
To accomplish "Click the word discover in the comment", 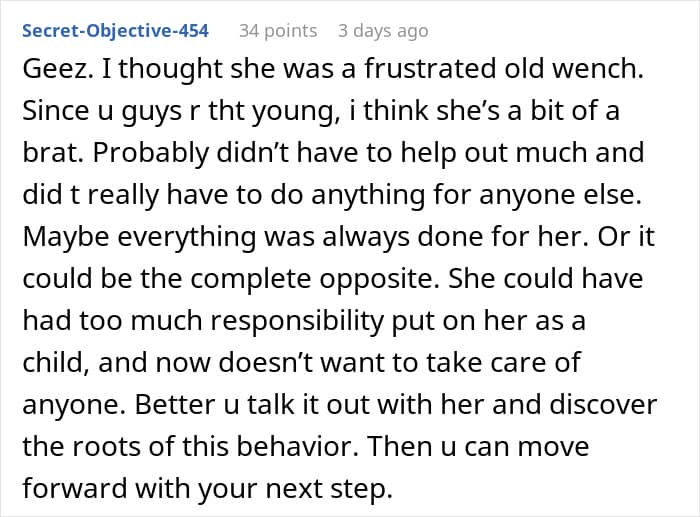I will [x=603, y=404].
